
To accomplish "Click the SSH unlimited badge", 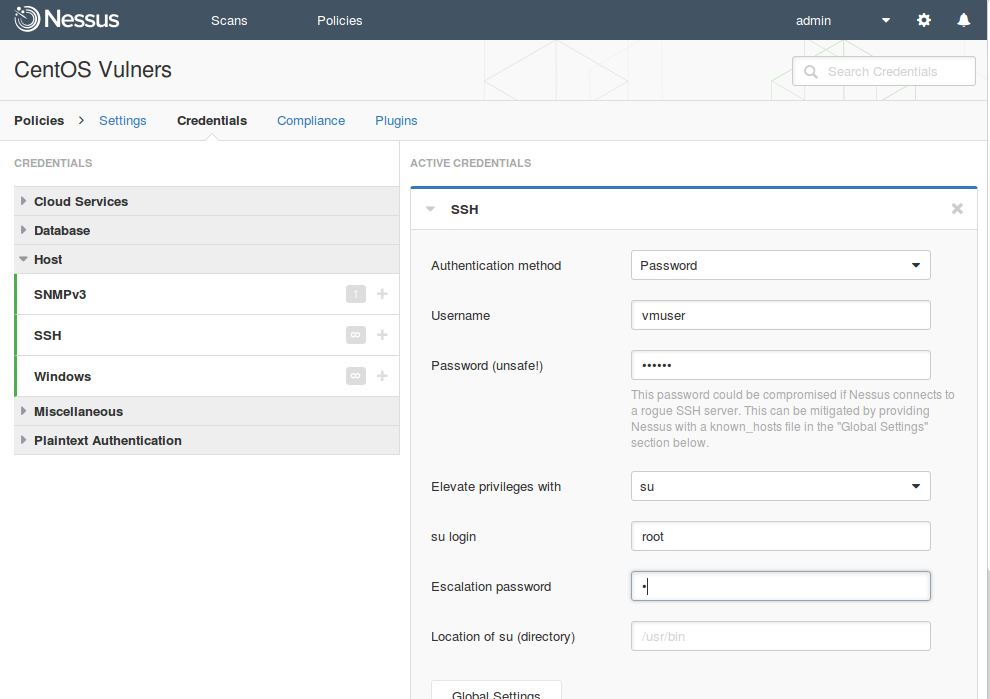I will point(355,335).
